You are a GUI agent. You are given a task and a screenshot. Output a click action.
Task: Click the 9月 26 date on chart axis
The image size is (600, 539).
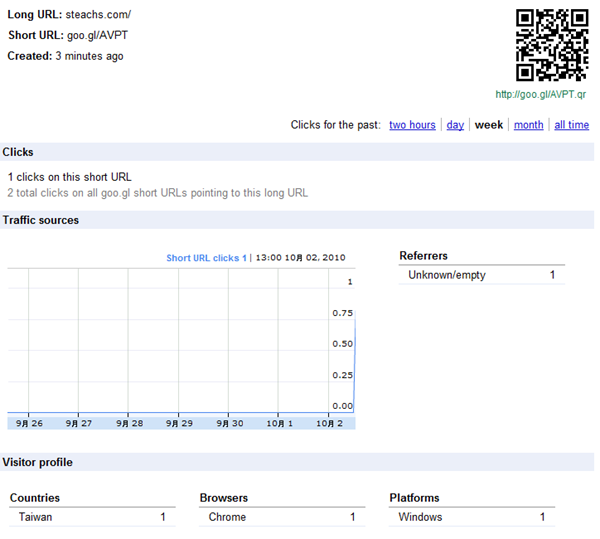click(29, 423)
